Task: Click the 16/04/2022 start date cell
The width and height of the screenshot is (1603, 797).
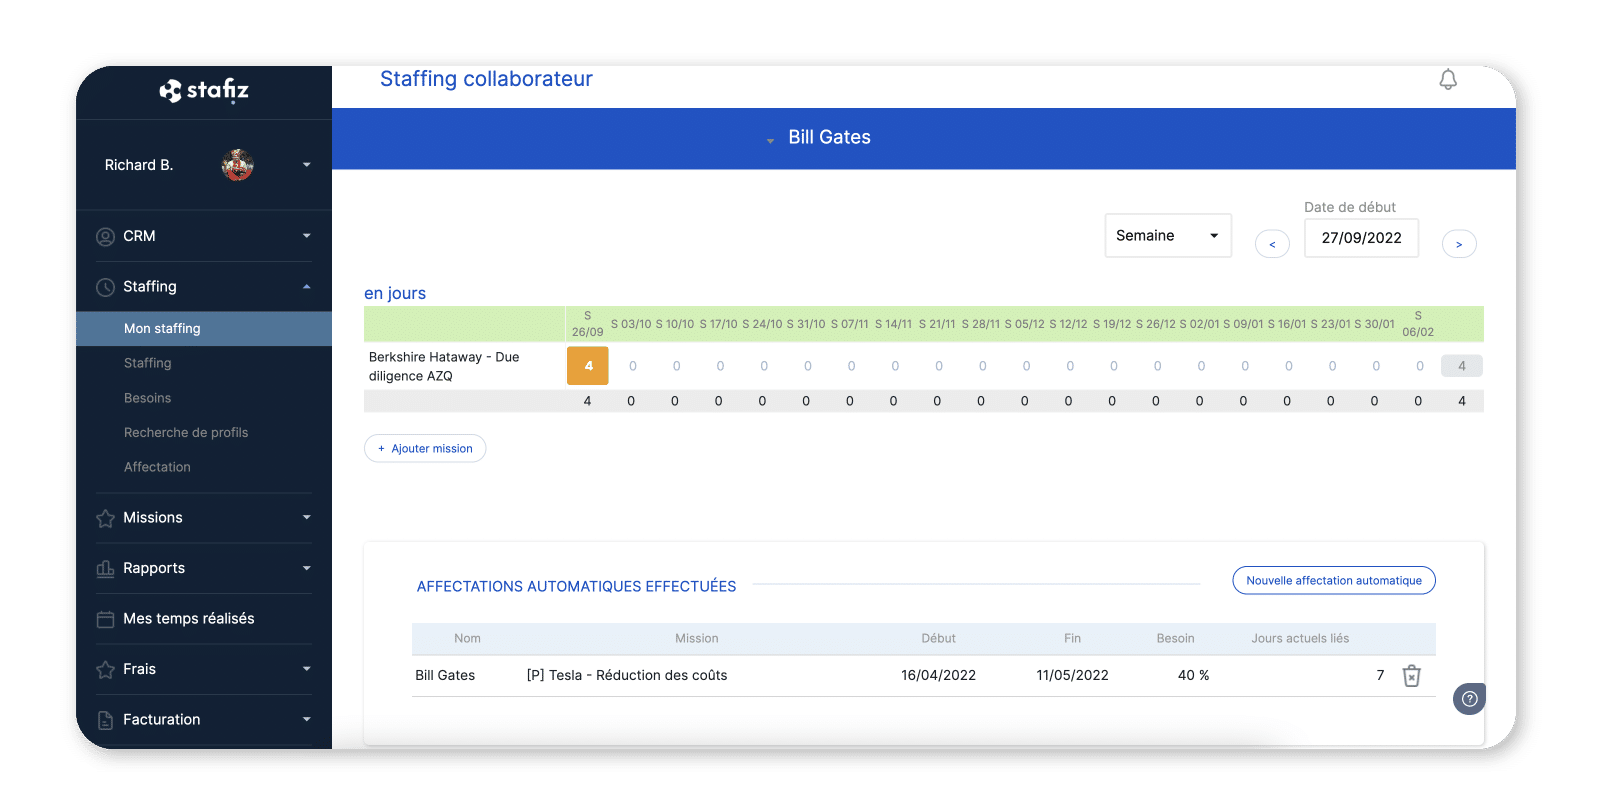Action: coord(938,675)
